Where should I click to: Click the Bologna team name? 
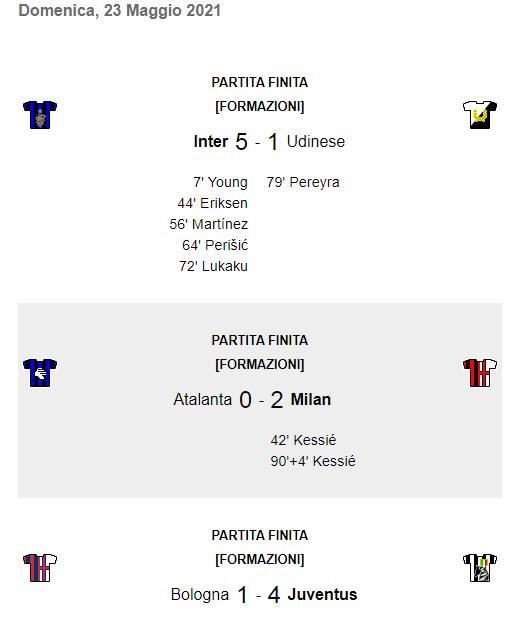pyautogui.click(x=200, y=594)
